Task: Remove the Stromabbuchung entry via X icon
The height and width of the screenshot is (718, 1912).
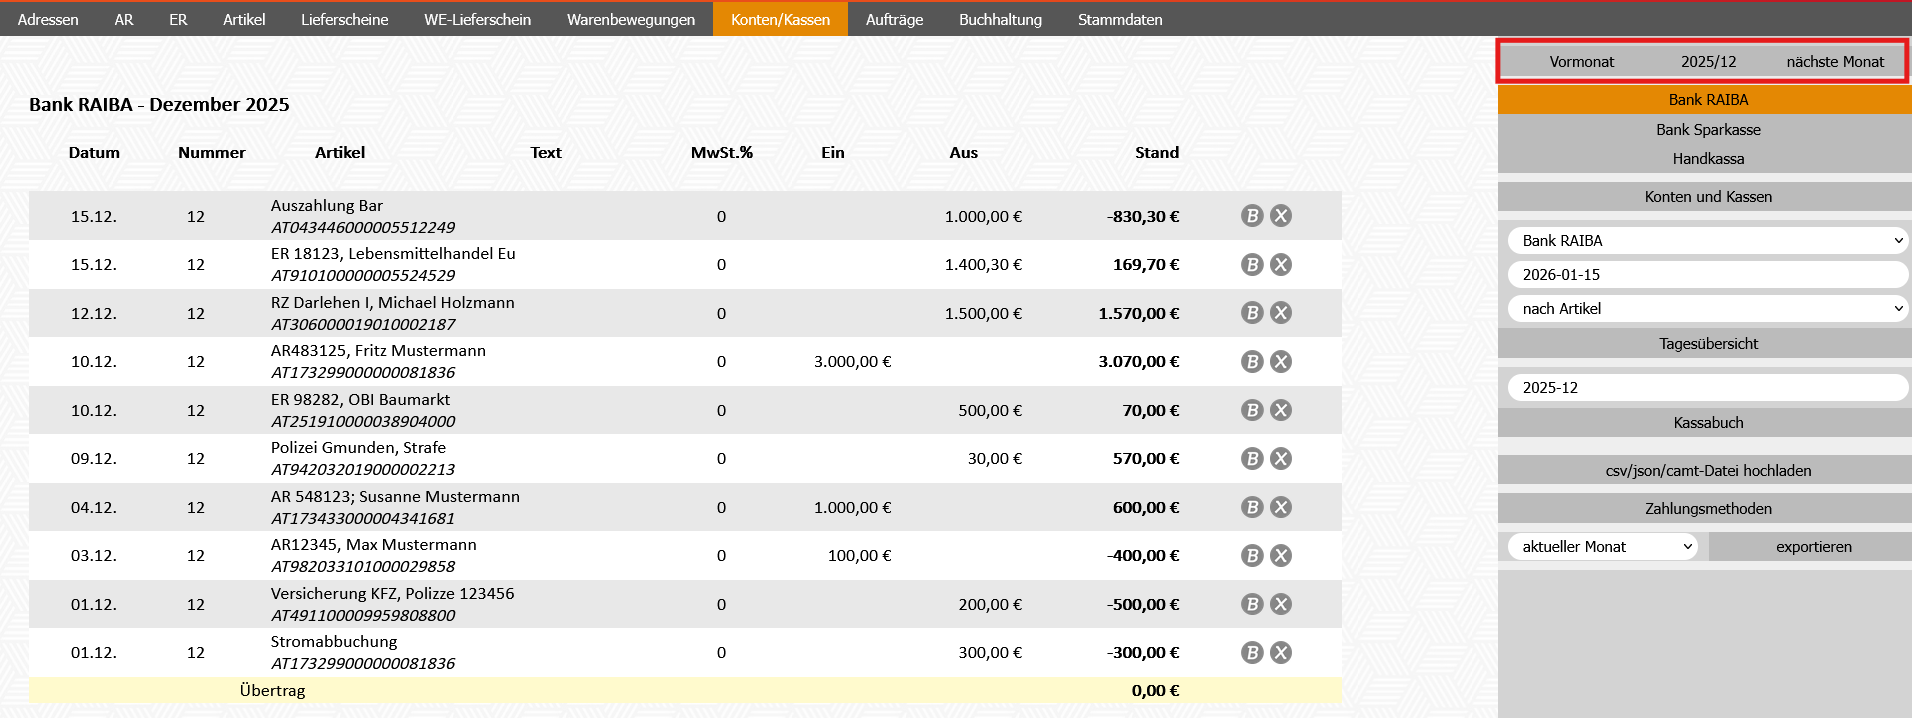Action: pos(1281,653)
